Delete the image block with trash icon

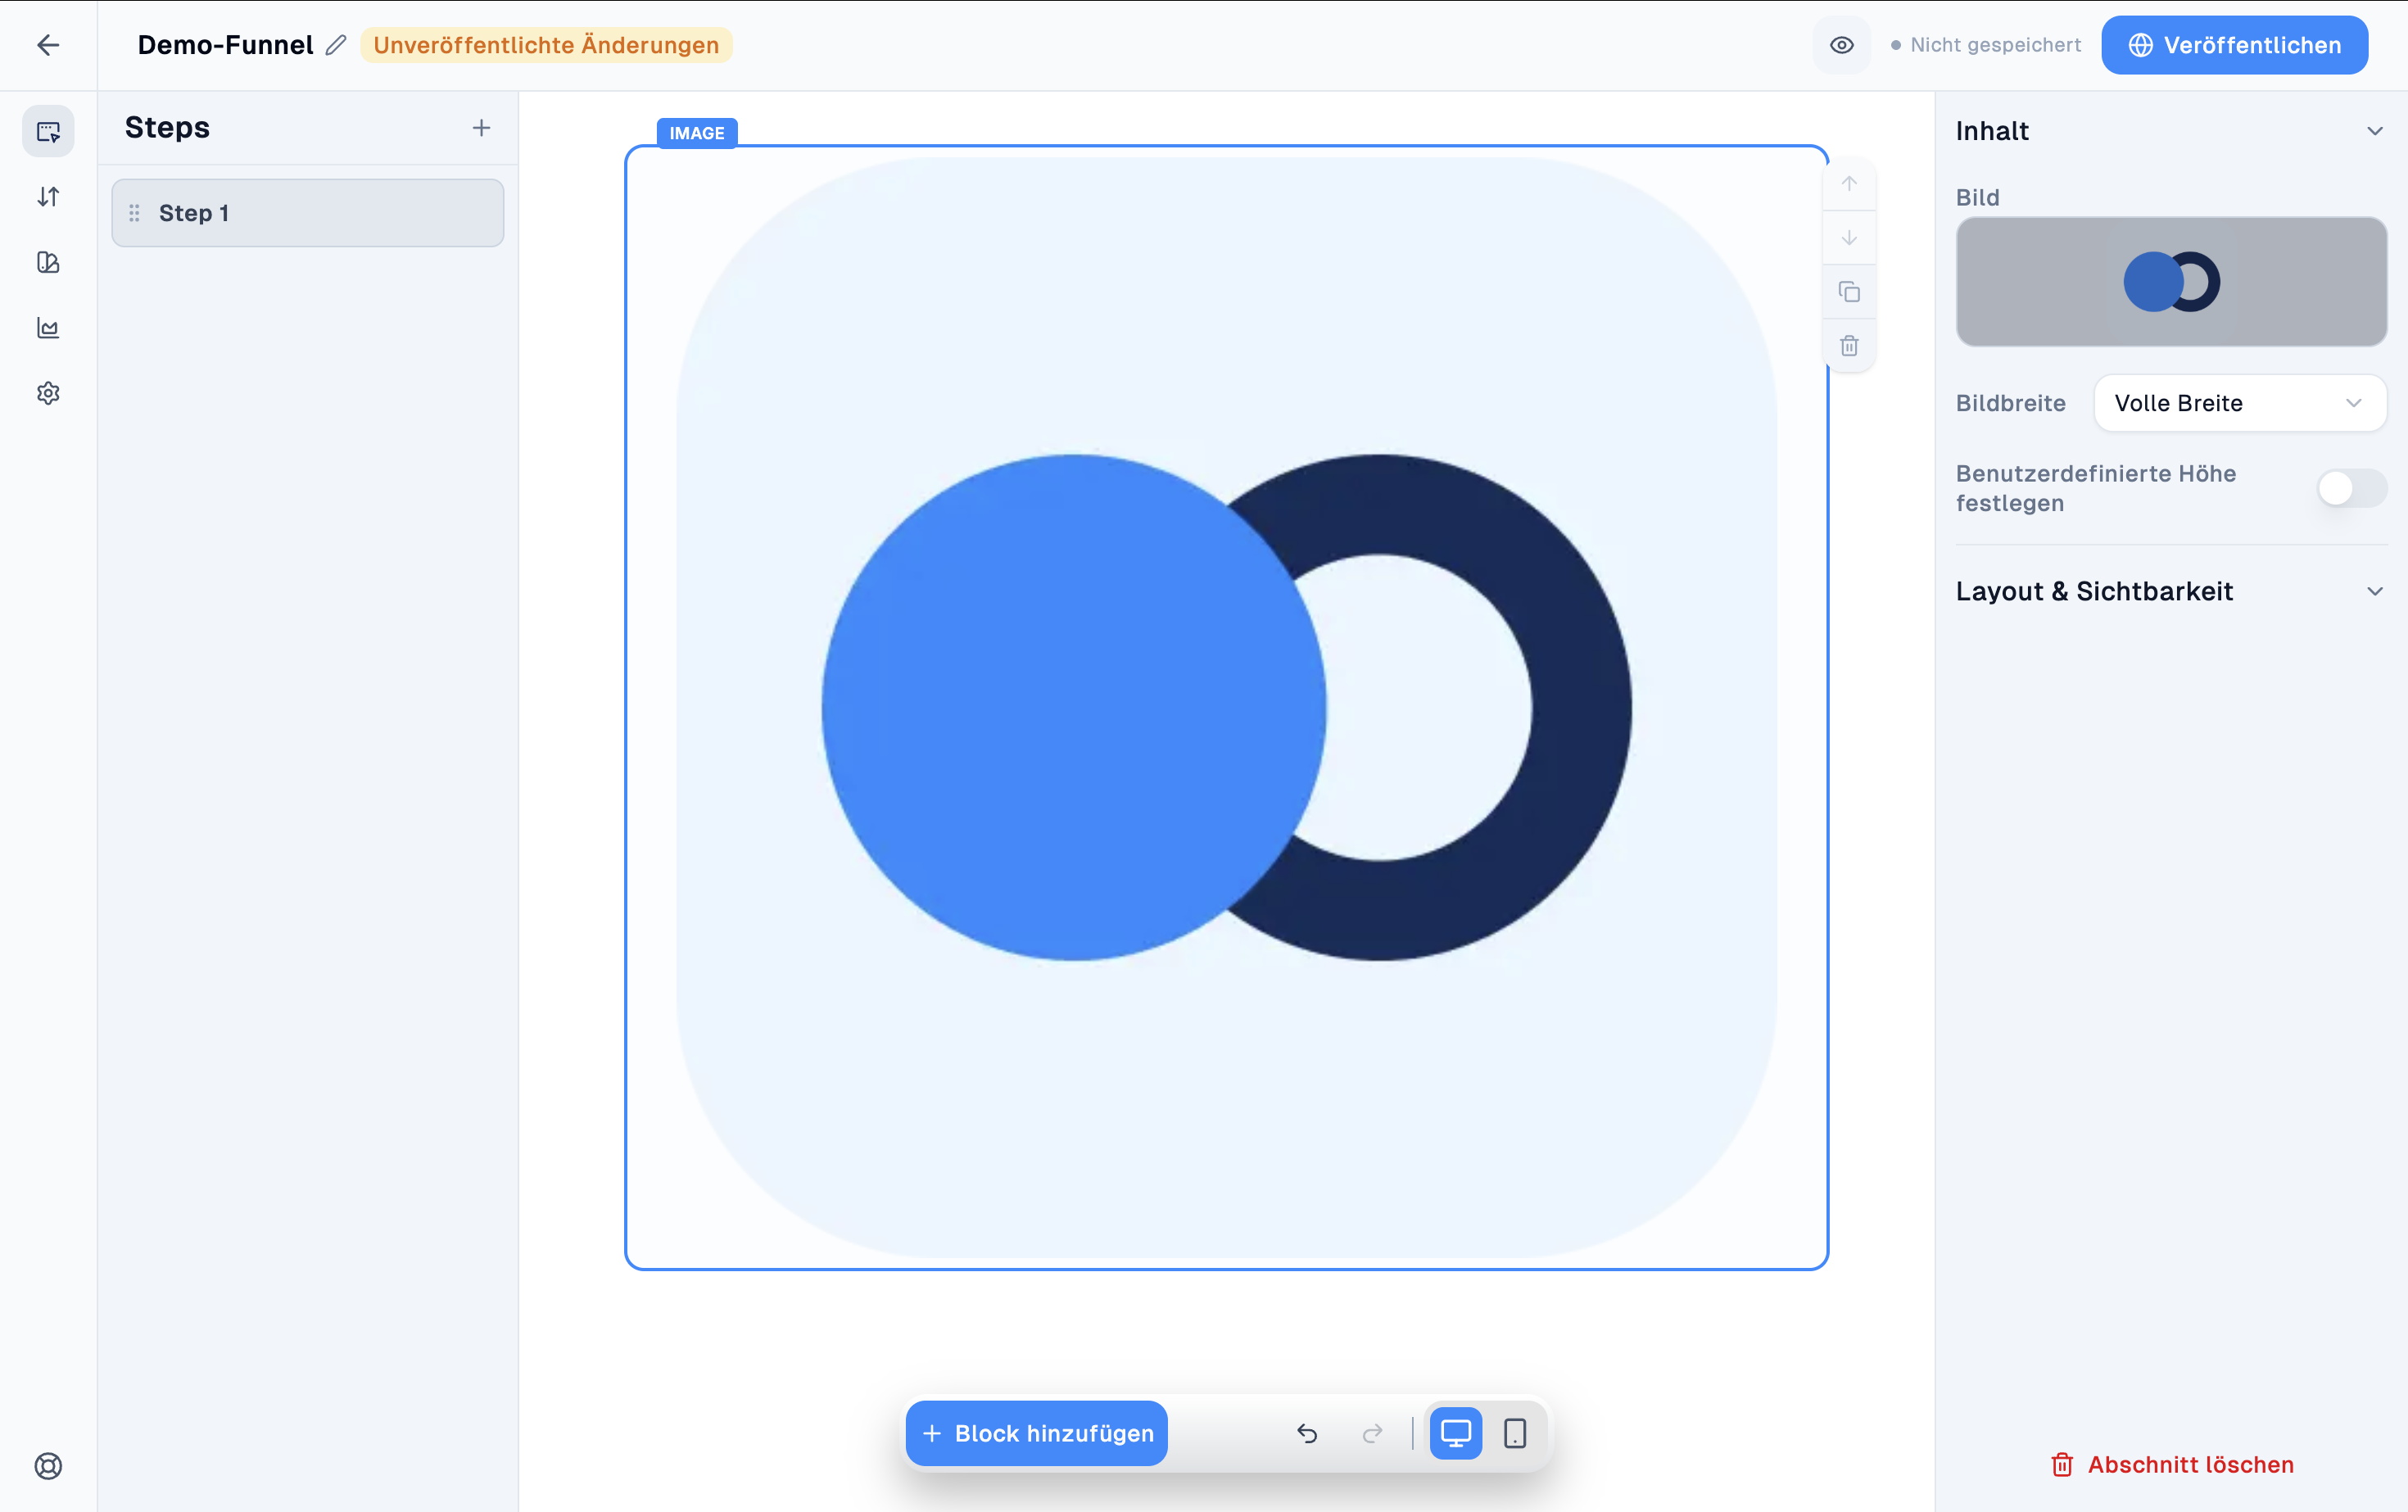coord(1849,346)
